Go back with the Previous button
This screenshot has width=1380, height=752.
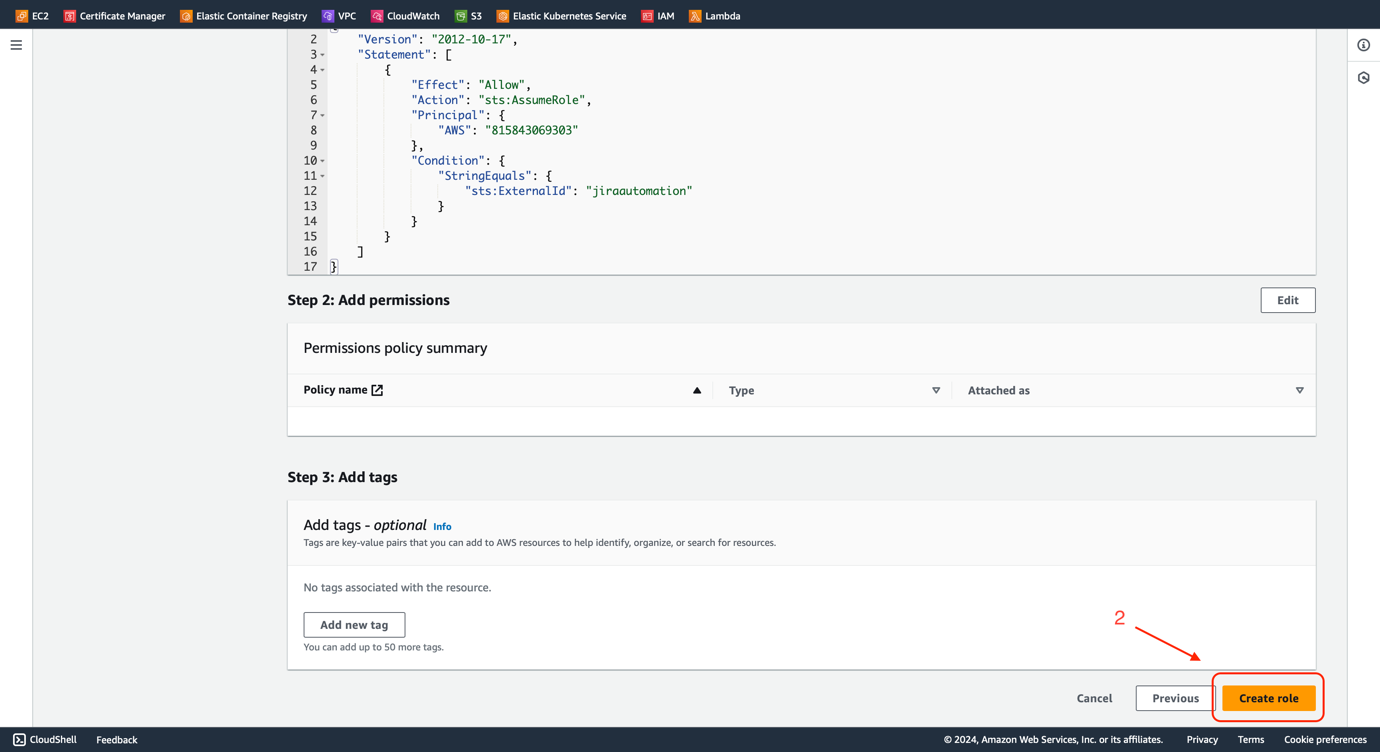point(1175,698)
